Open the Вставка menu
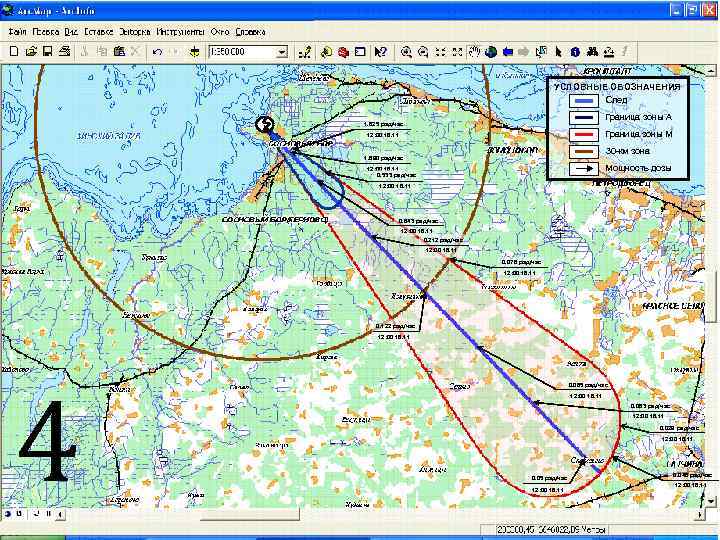 pyautogui.click(x=99, y=32)
